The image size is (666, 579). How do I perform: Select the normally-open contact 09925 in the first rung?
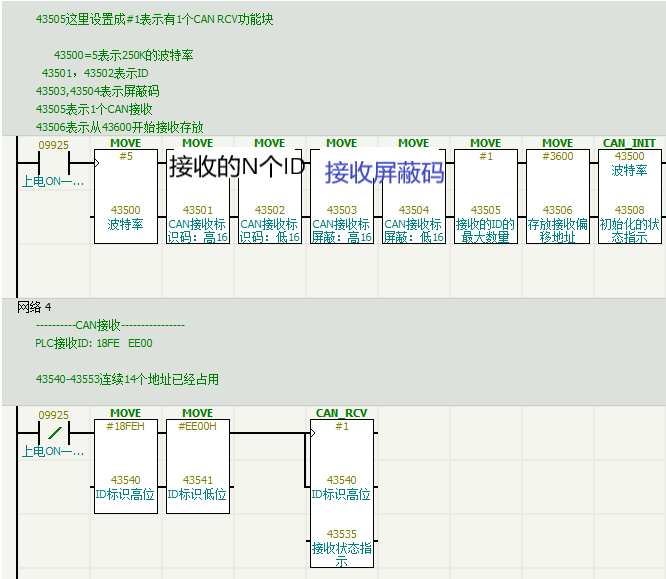pos(54,163)
